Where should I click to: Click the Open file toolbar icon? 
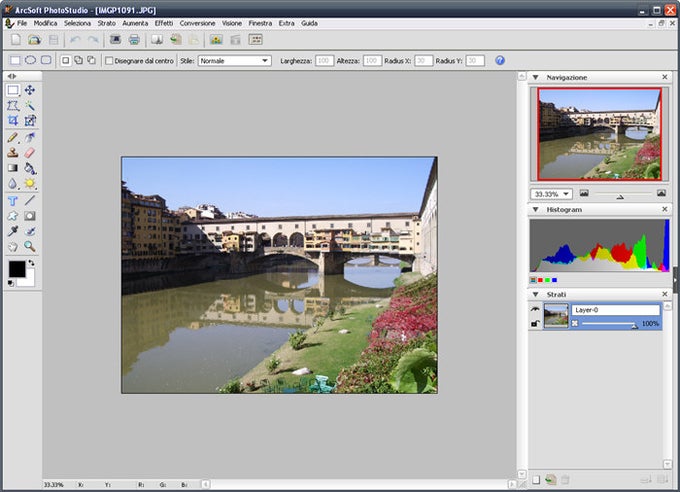coord(34,40)
